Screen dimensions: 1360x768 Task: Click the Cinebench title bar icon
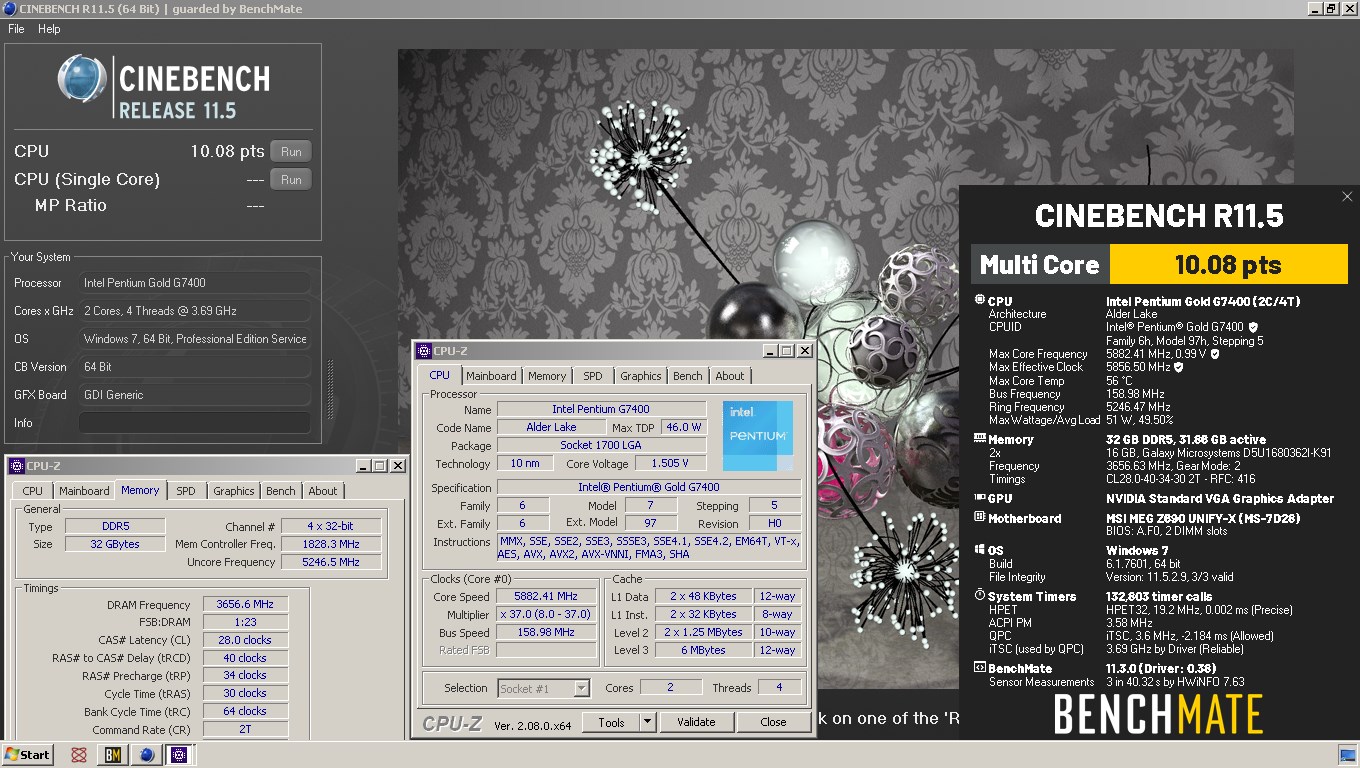point(8,9)
